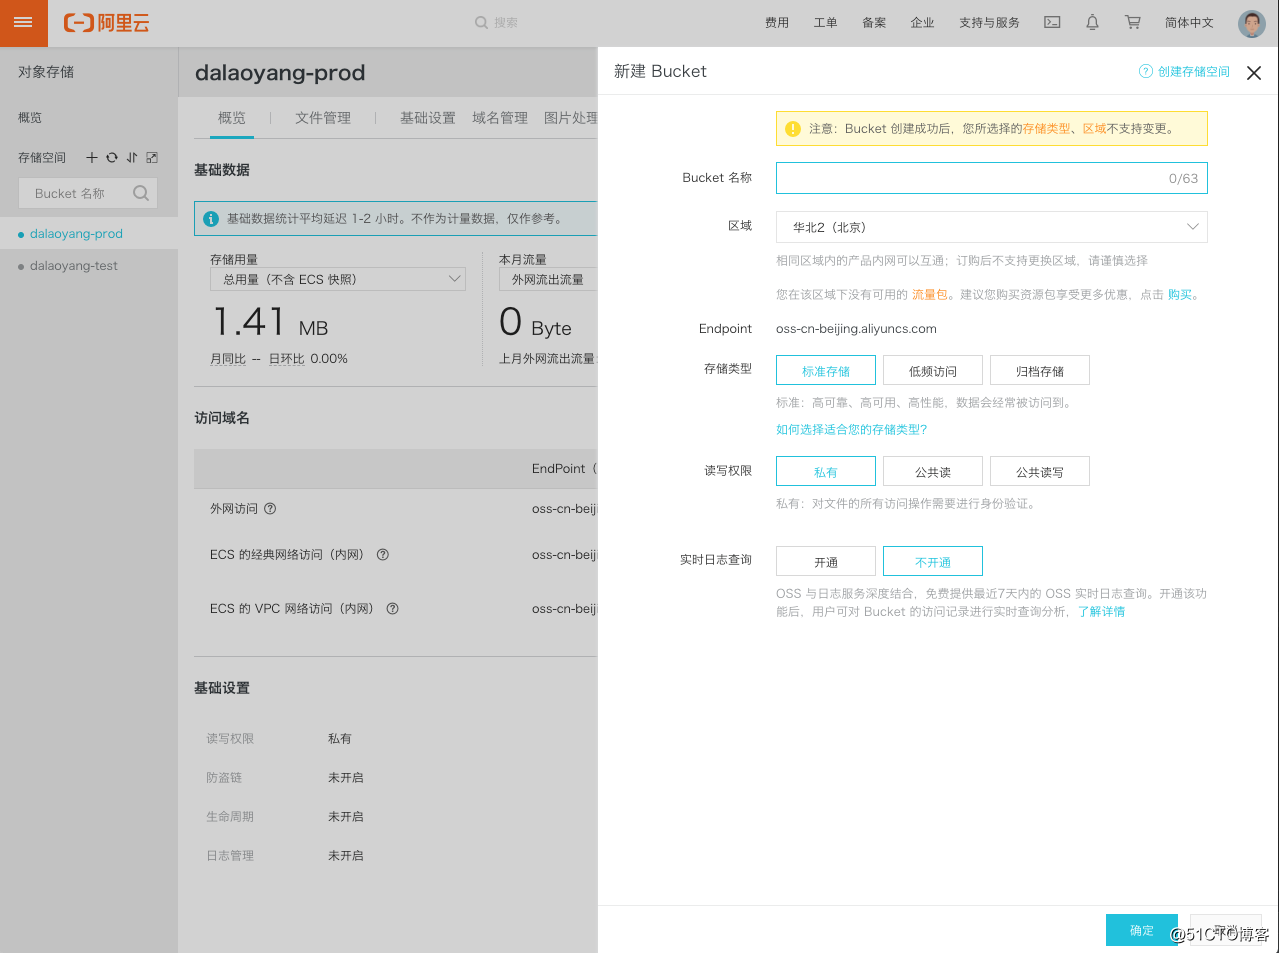This screenshot has height=953, width=1279.
Task: Switch to the 基础设置 tab
Action: click(428, 118)
